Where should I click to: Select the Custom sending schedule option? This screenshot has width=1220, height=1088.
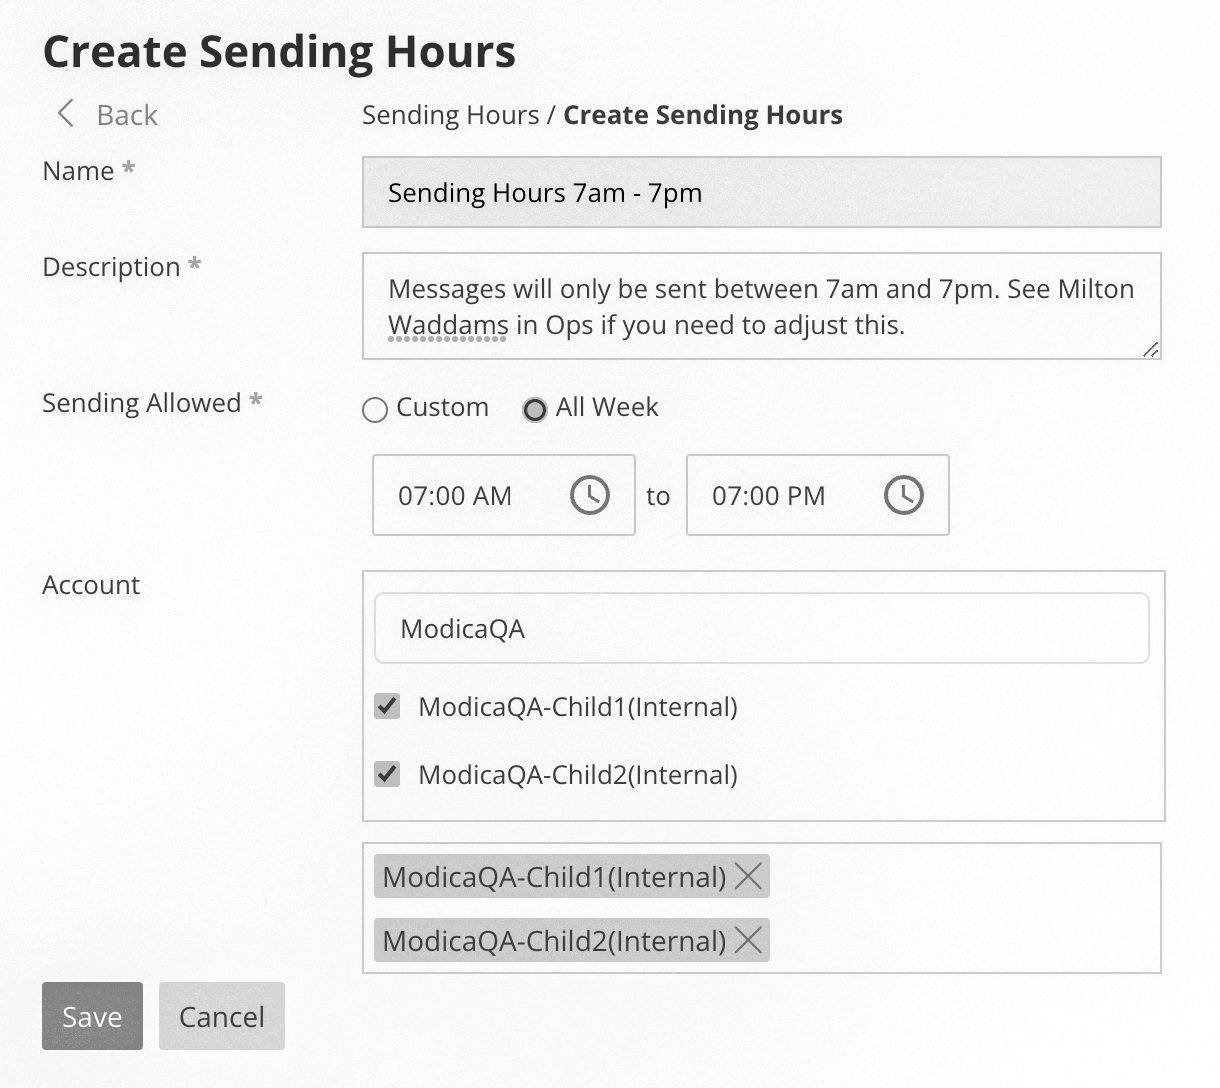[x=374, y=409]
